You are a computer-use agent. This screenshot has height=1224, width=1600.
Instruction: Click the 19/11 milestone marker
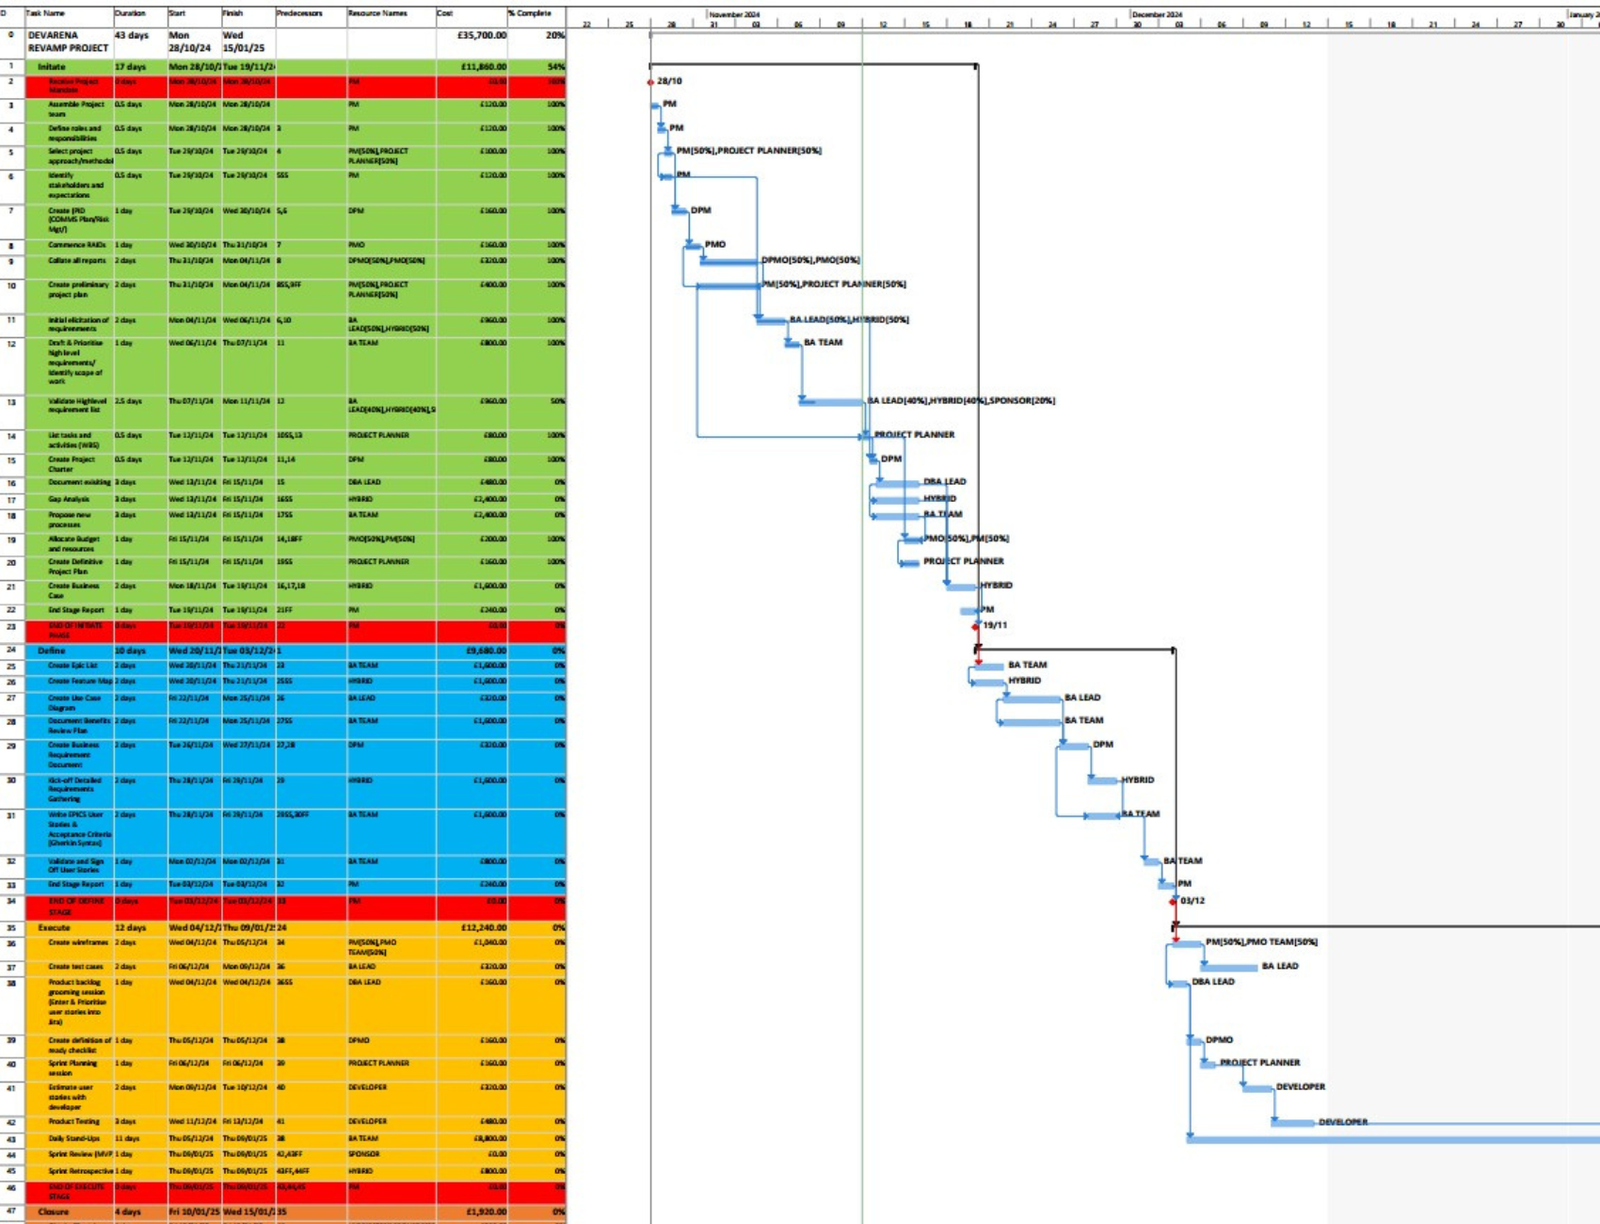[977, 626]
